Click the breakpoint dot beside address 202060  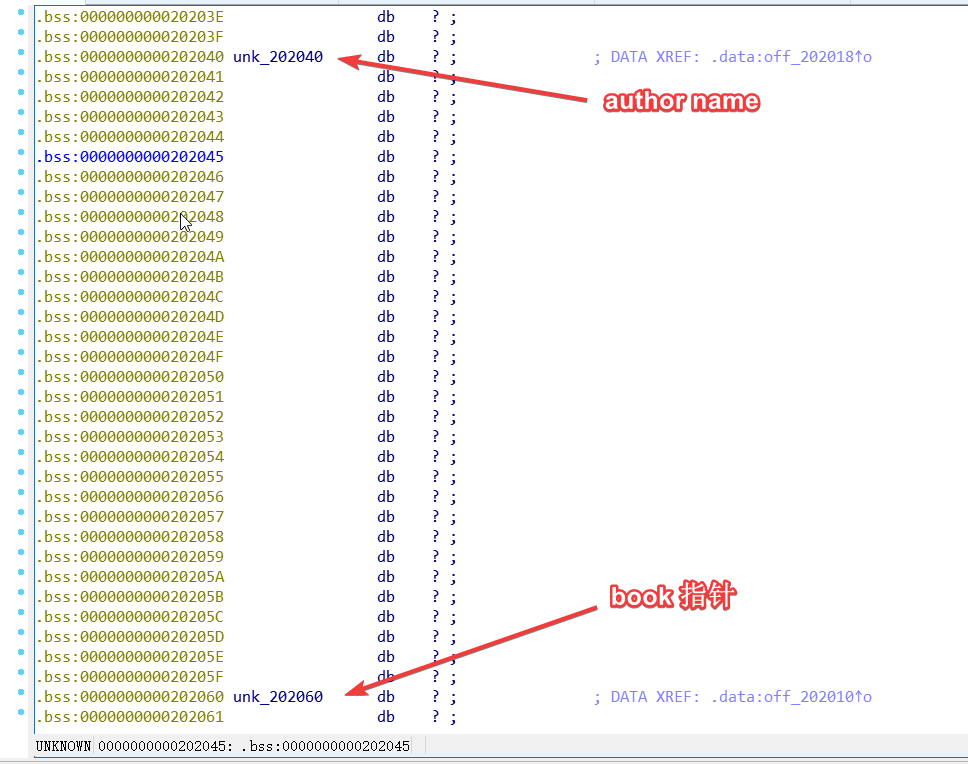pyautogui.click(x=21, y=695)
